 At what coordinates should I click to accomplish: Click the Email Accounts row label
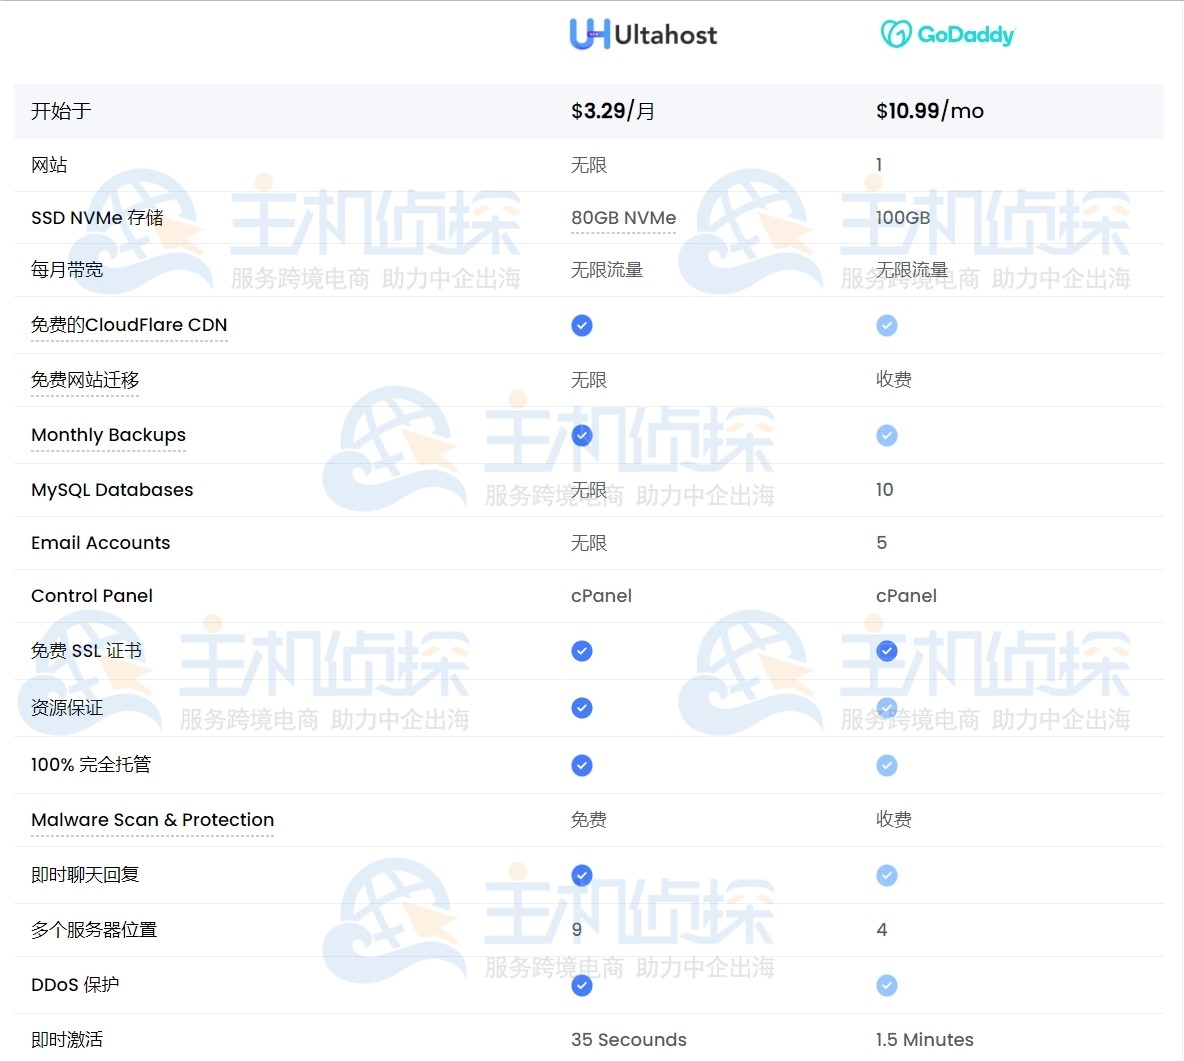100,543
